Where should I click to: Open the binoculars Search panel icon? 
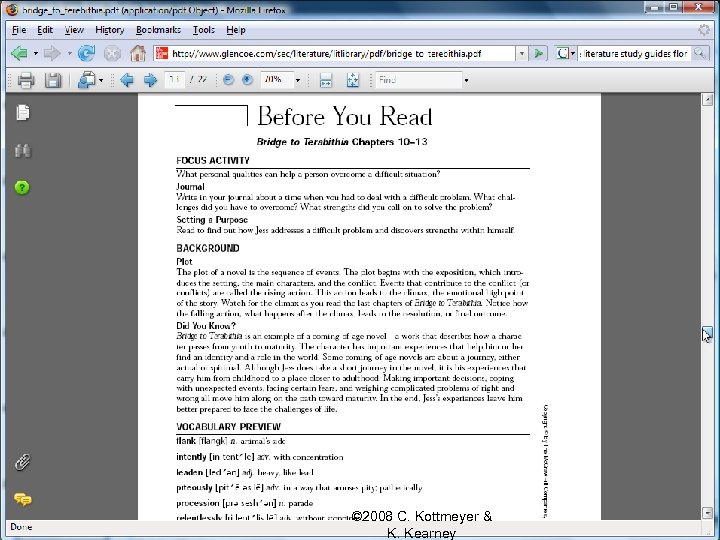tap(22, 151)
